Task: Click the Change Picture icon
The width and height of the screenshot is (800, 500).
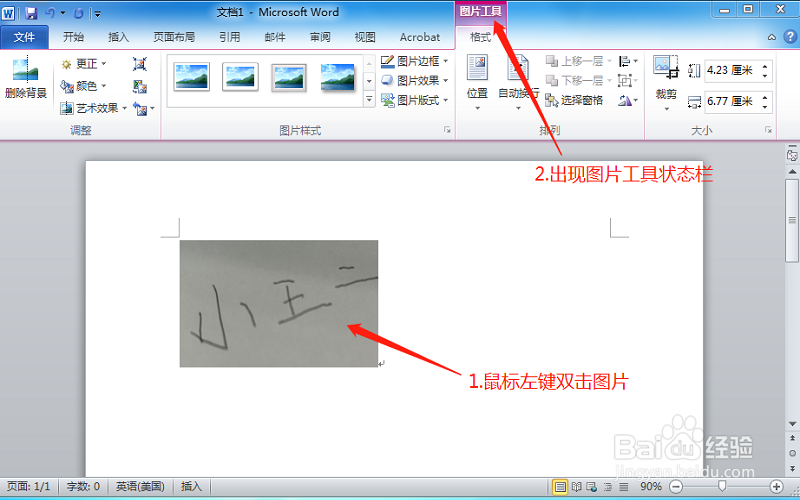Action: (140, 86)
